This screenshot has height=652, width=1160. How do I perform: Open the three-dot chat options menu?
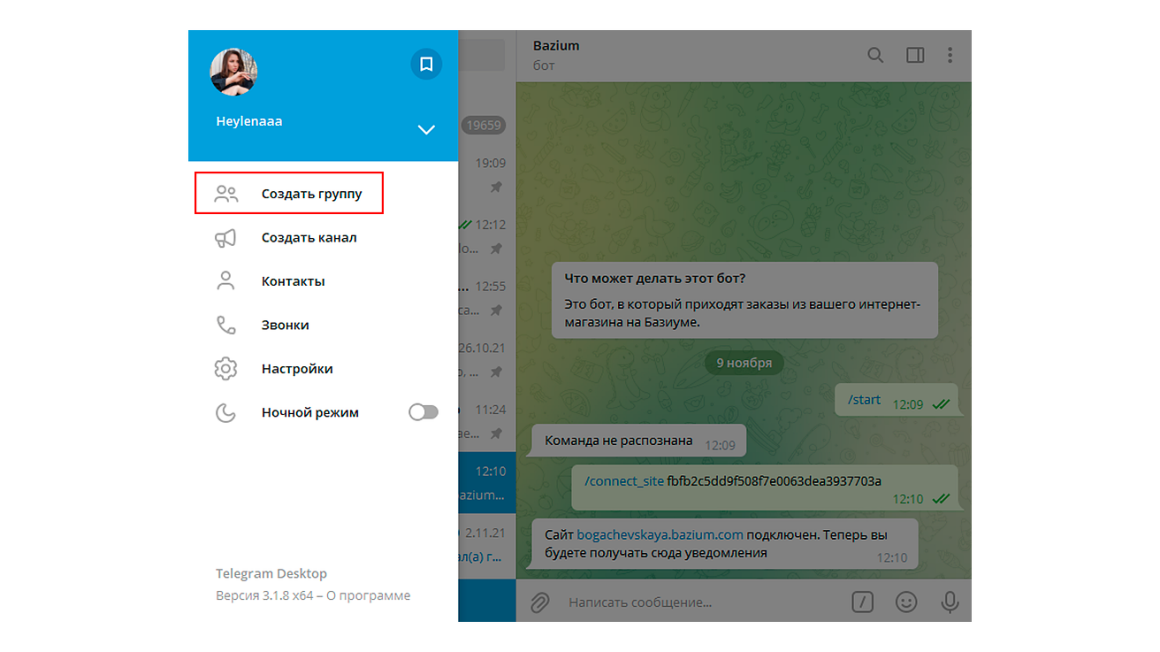click(x=950, y=56)
